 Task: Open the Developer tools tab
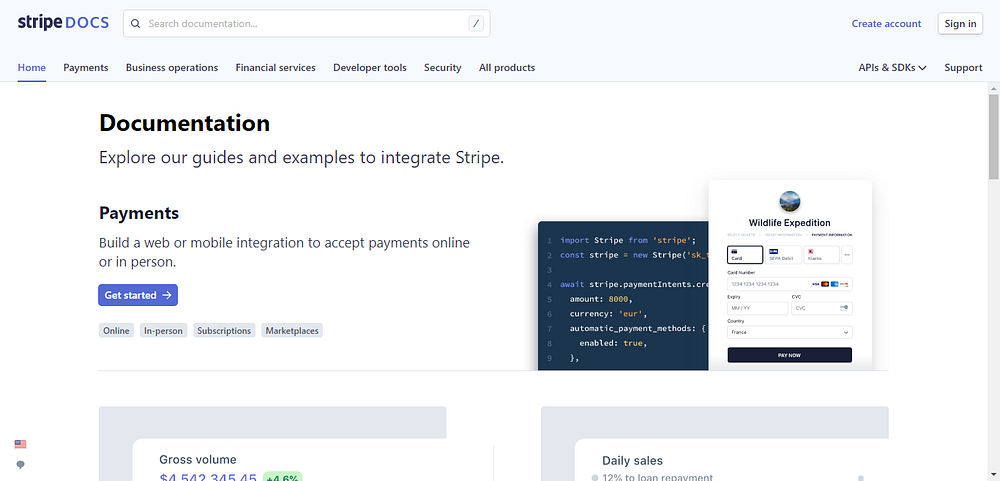coord(370,68)
